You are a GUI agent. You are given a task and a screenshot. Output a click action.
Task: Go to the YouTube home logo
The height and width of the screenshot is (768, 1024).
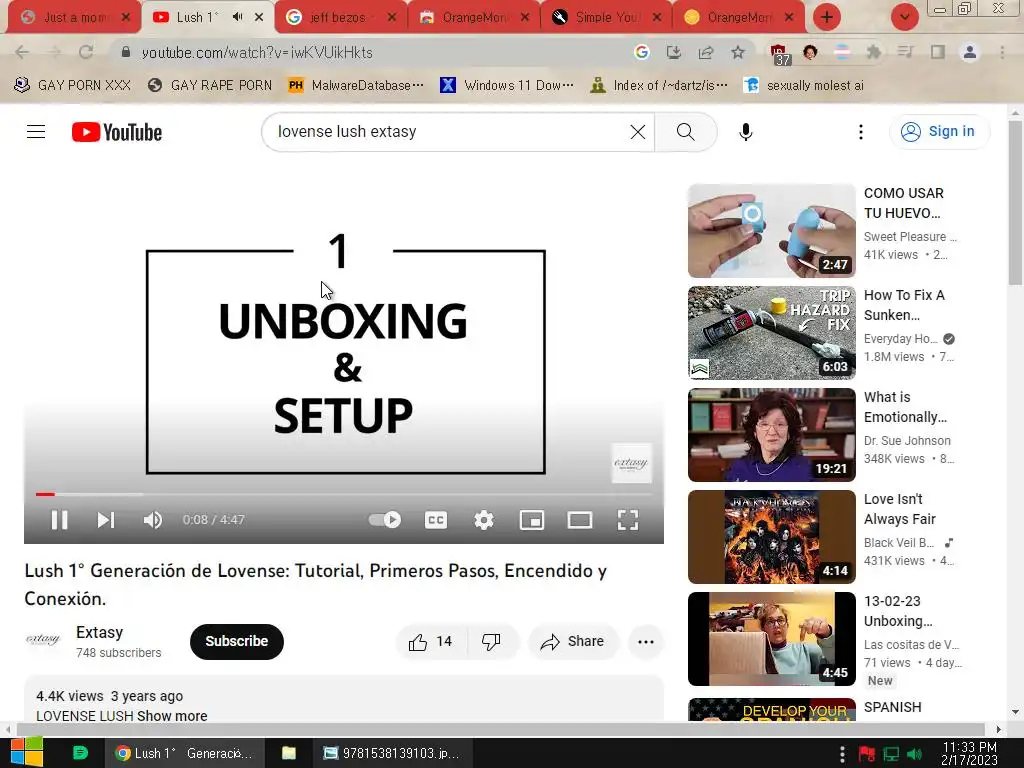pos(117,132)
